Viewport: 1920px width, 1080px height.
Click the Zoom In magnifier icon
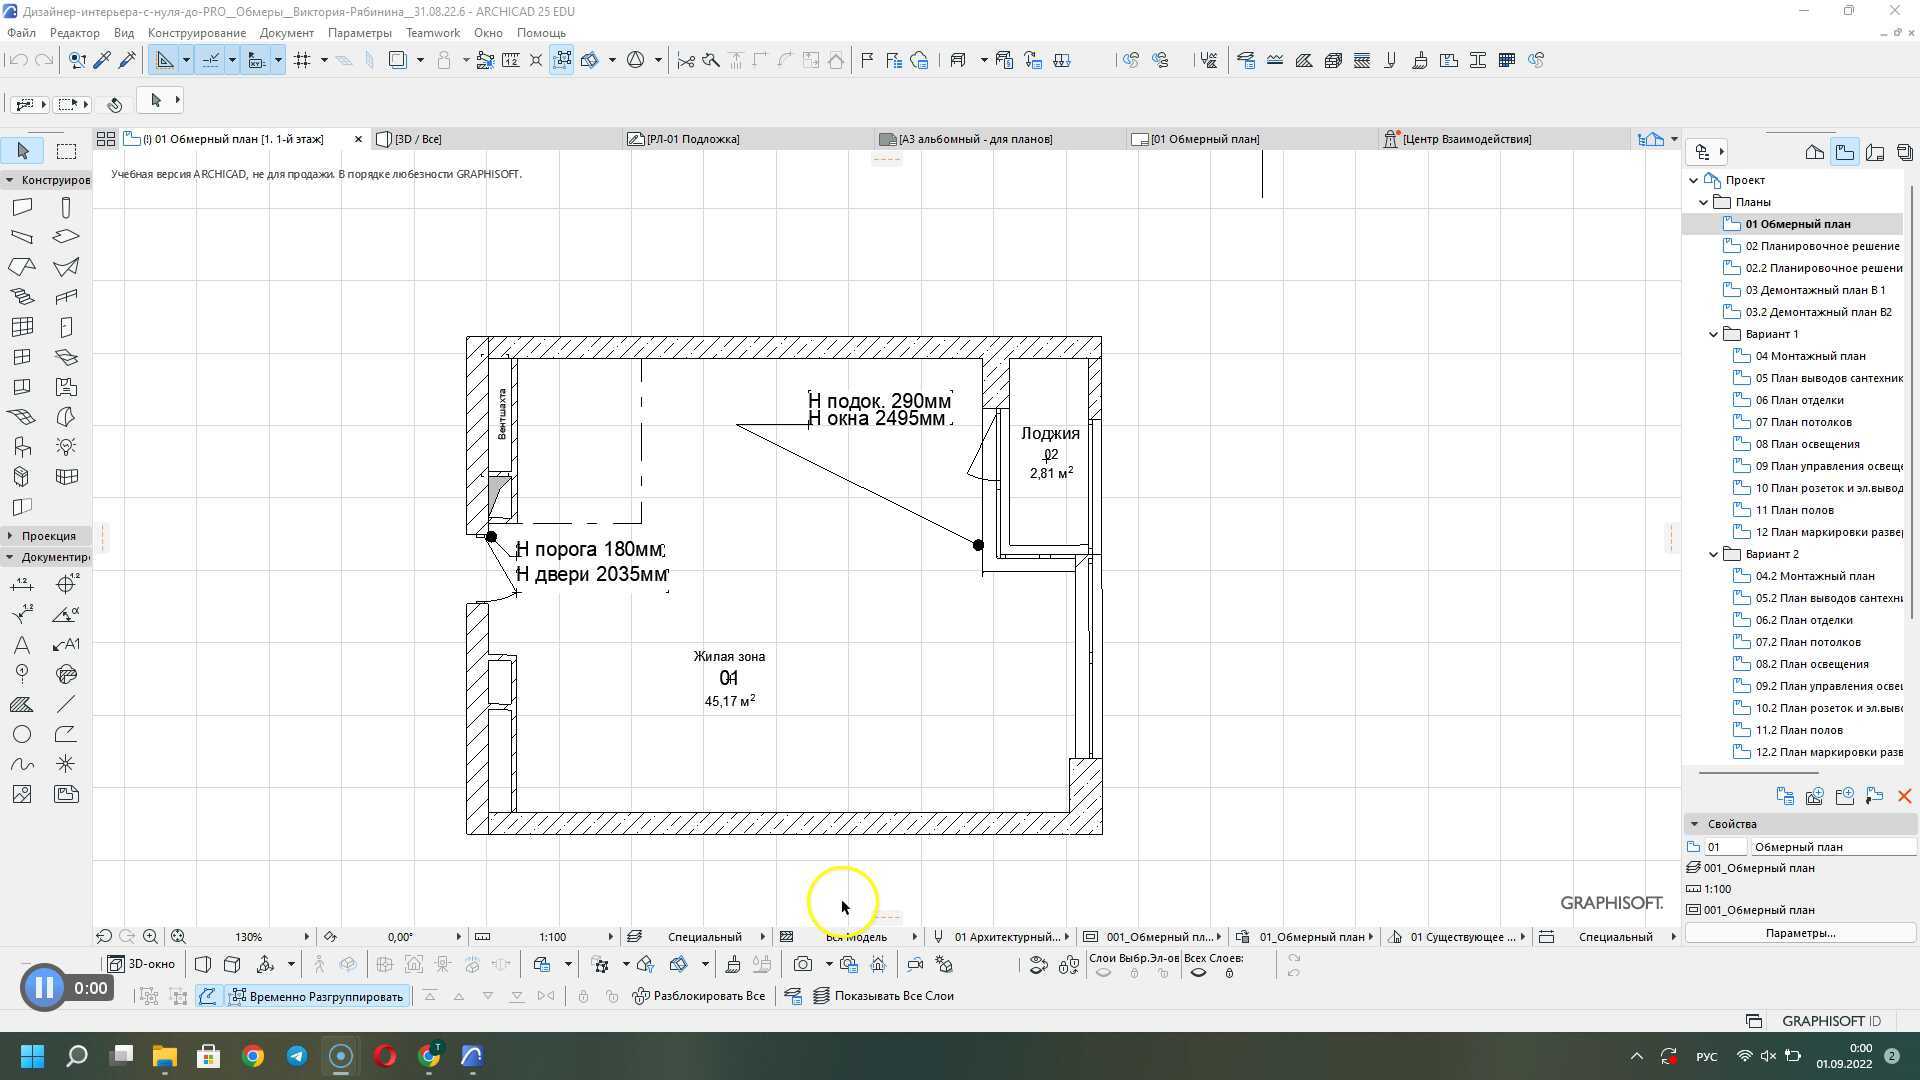click(150, 937)
